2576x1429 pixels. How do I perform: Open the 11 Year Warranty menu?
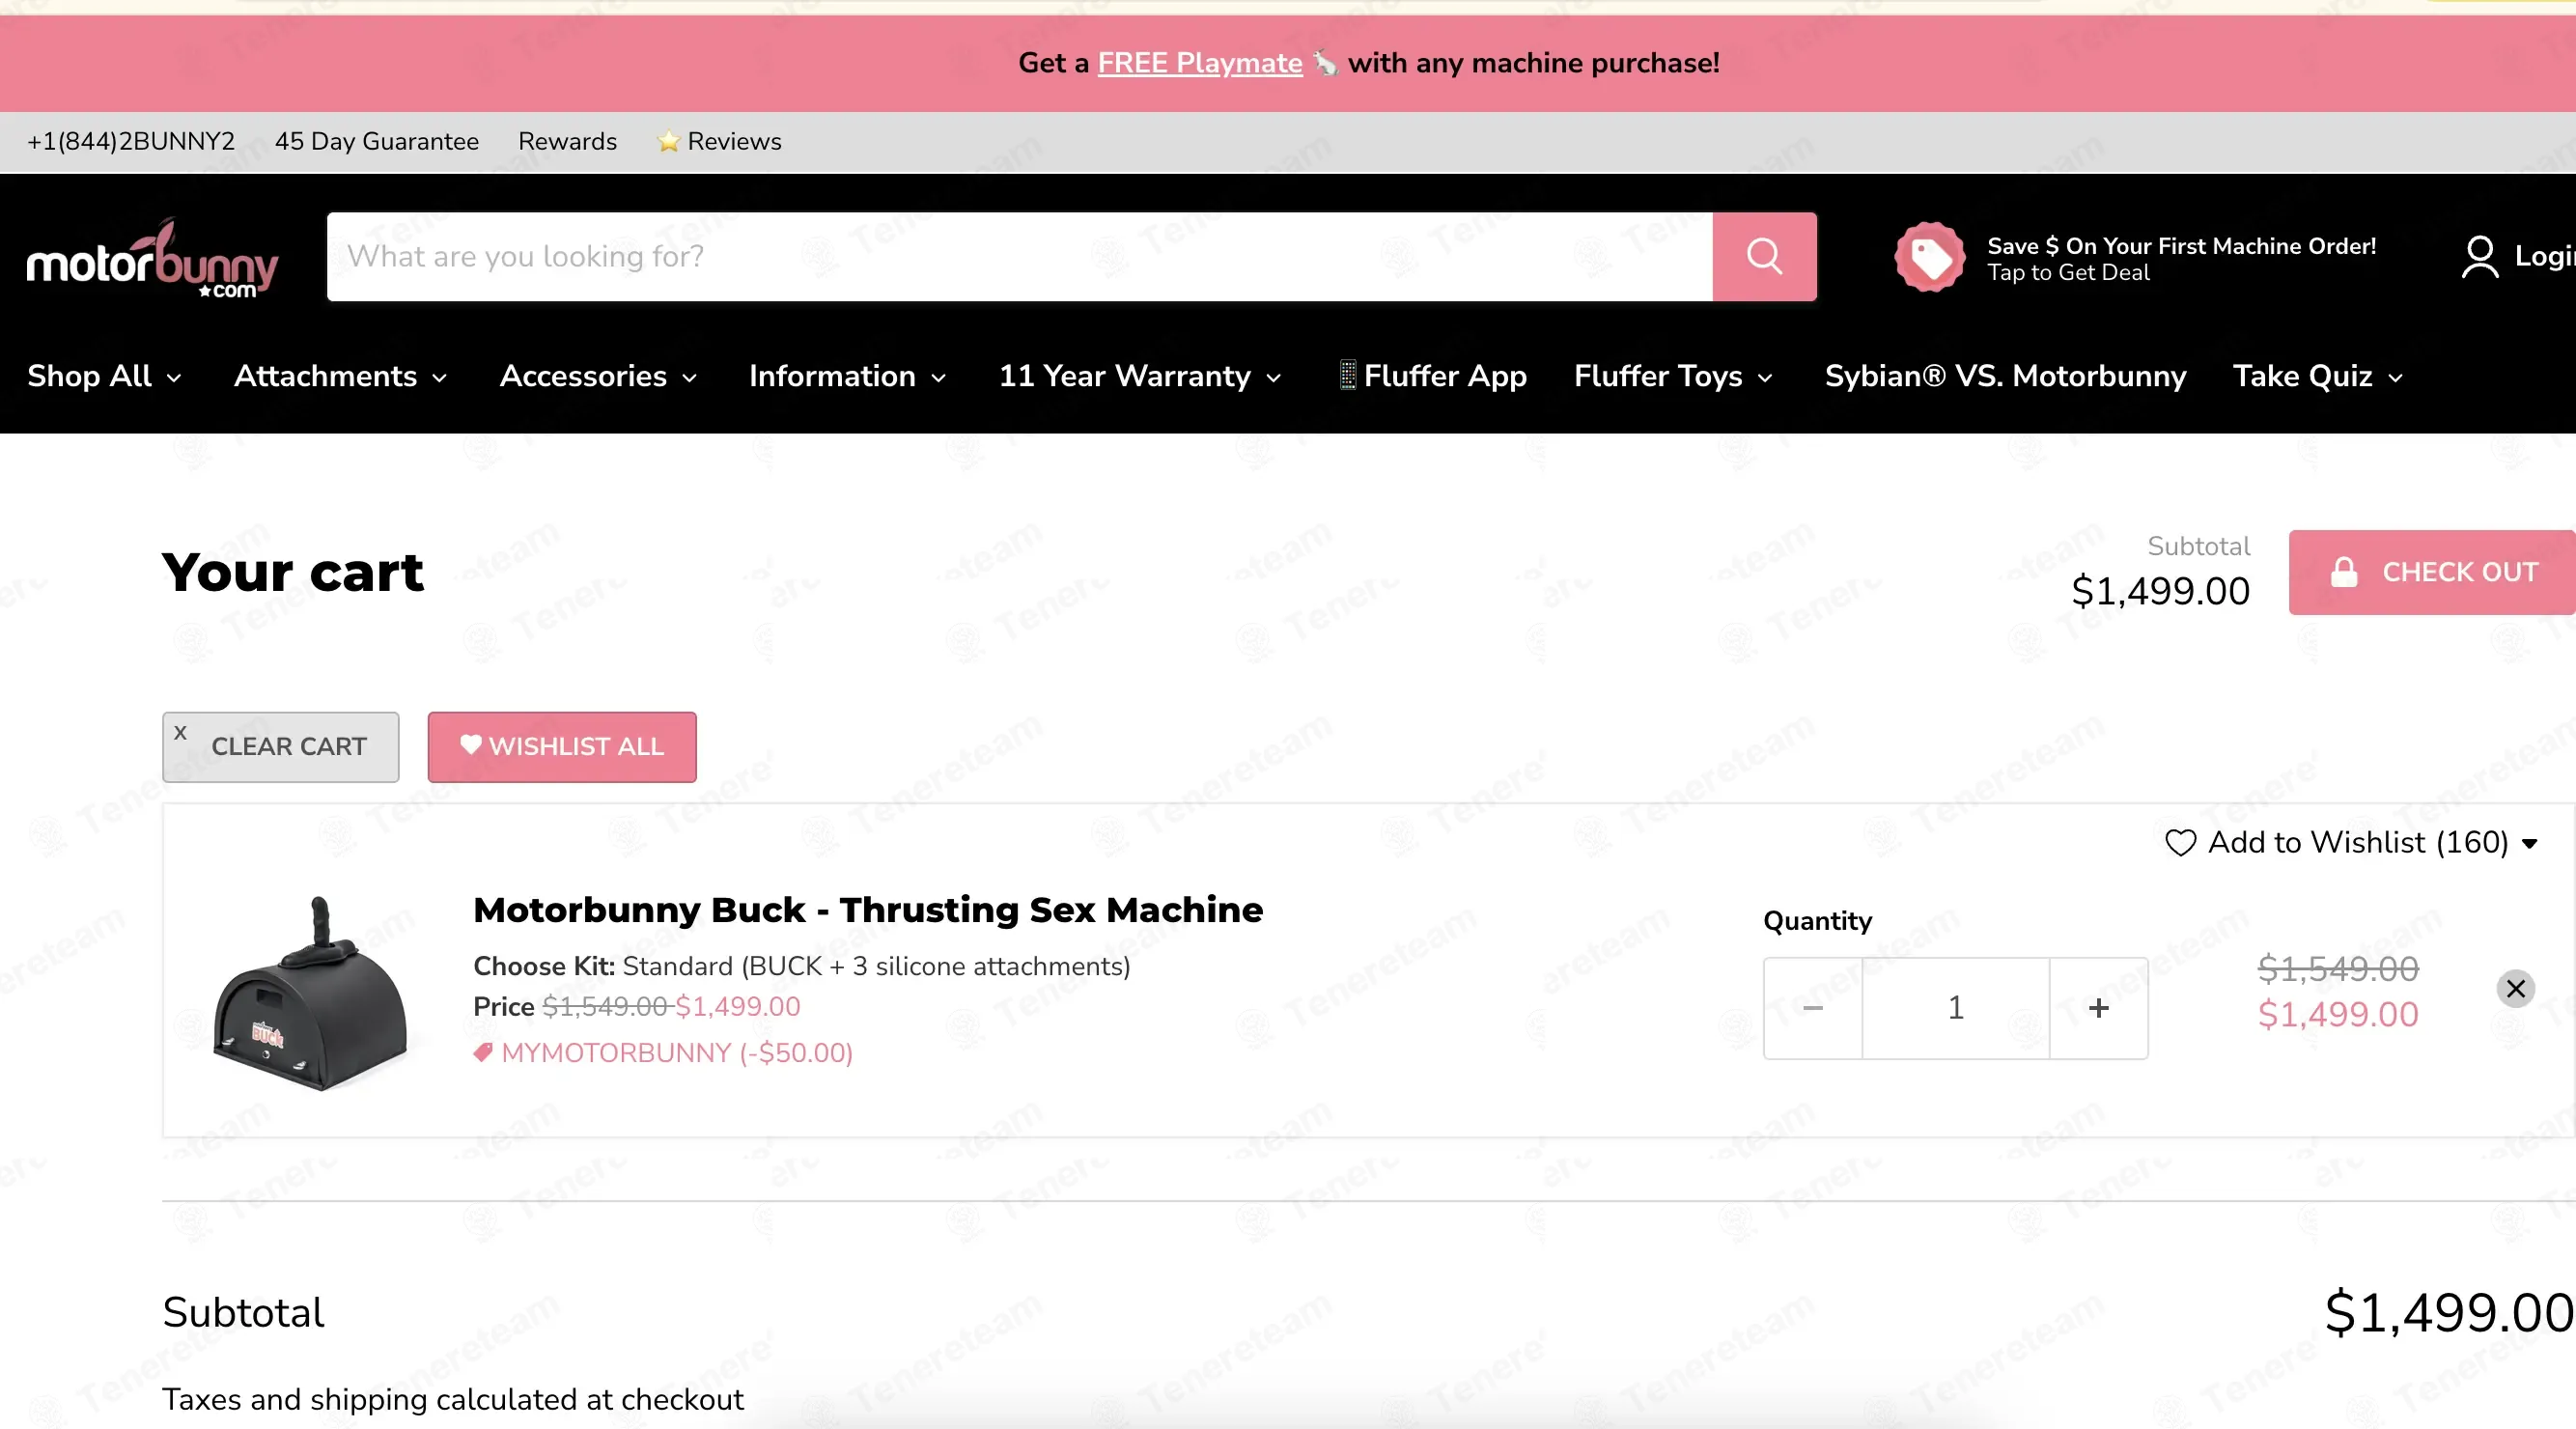pyautogui.click(x=1140, y=376)
